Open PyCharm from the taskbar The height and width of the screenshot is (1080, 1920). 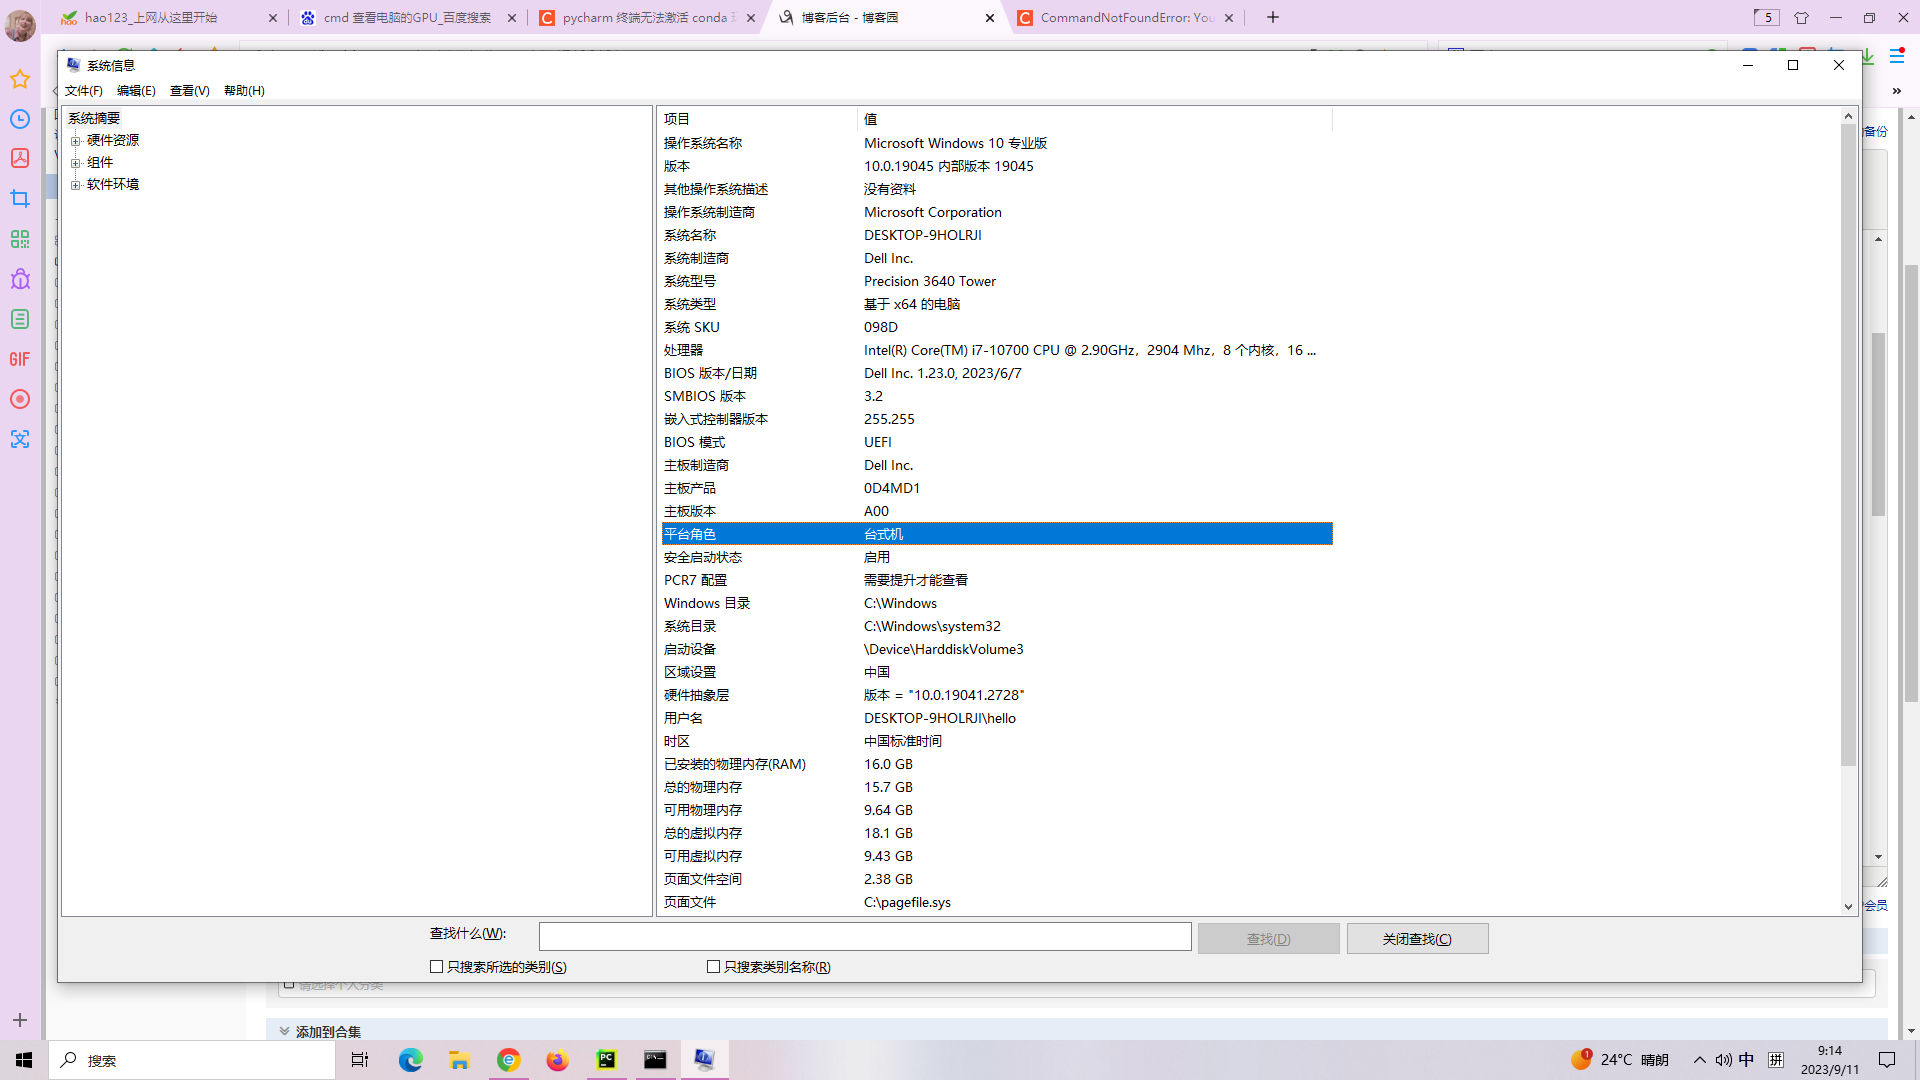[x=606, y=1060]
